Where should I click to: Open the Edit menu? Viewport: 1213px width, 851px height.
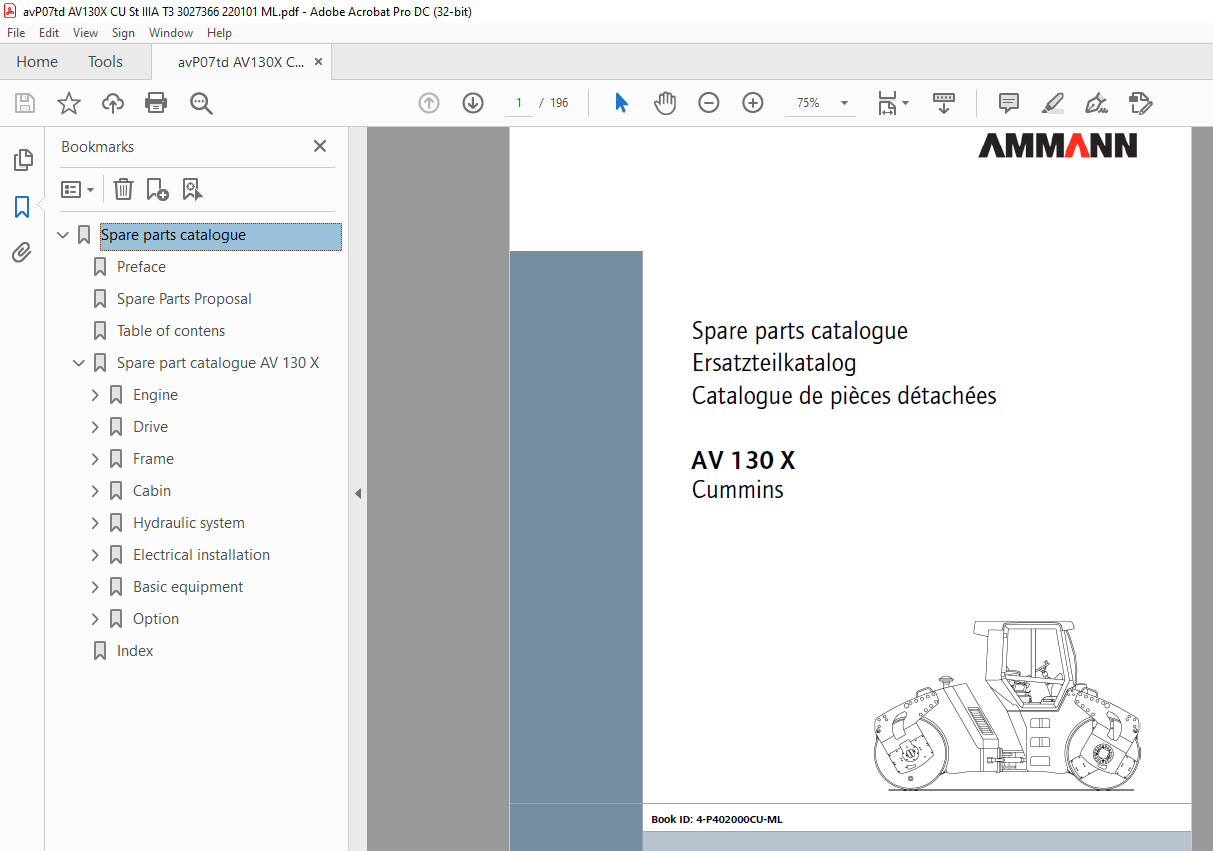49,33
